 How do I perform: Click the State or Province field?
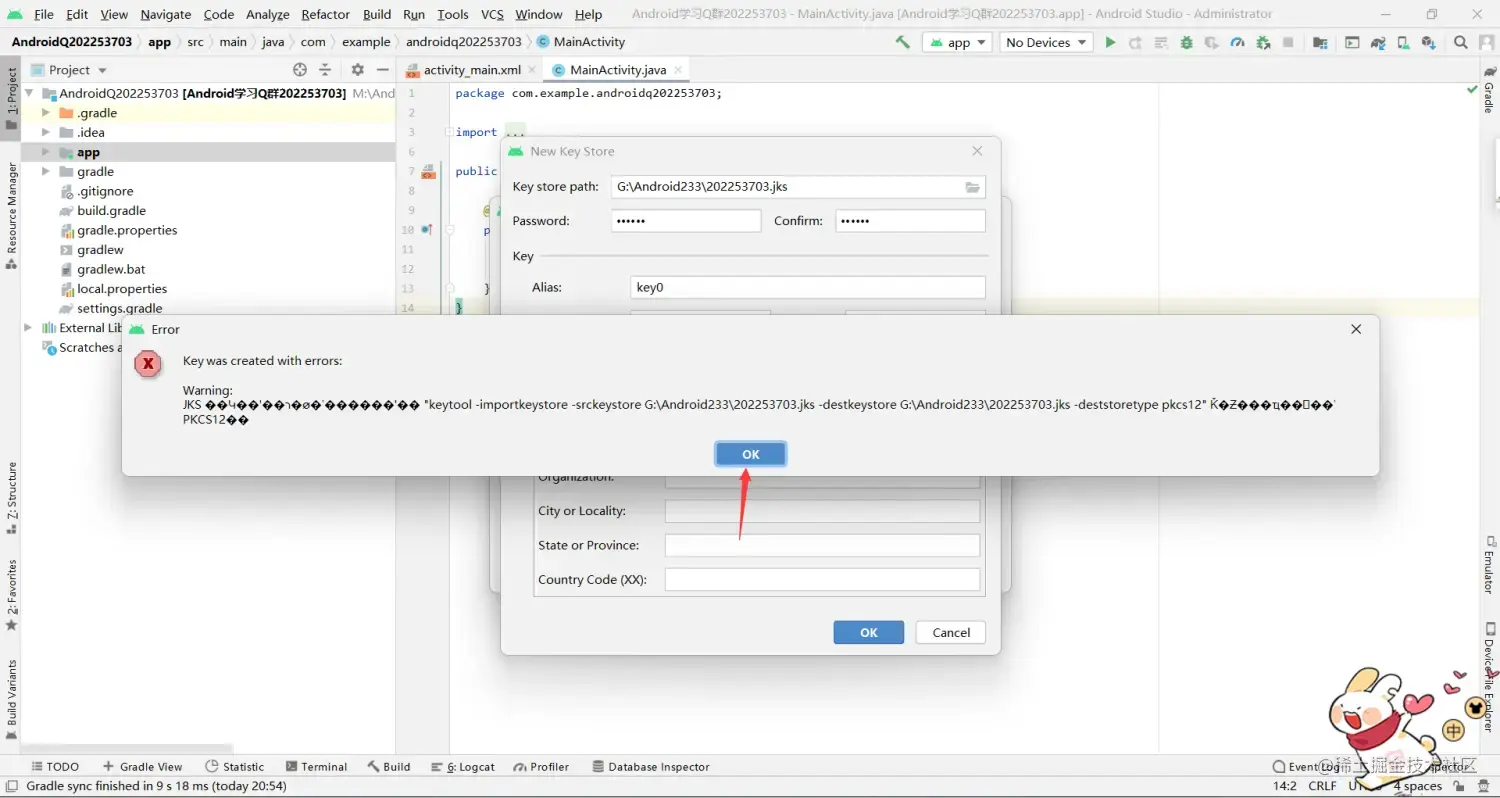[822, 545]
